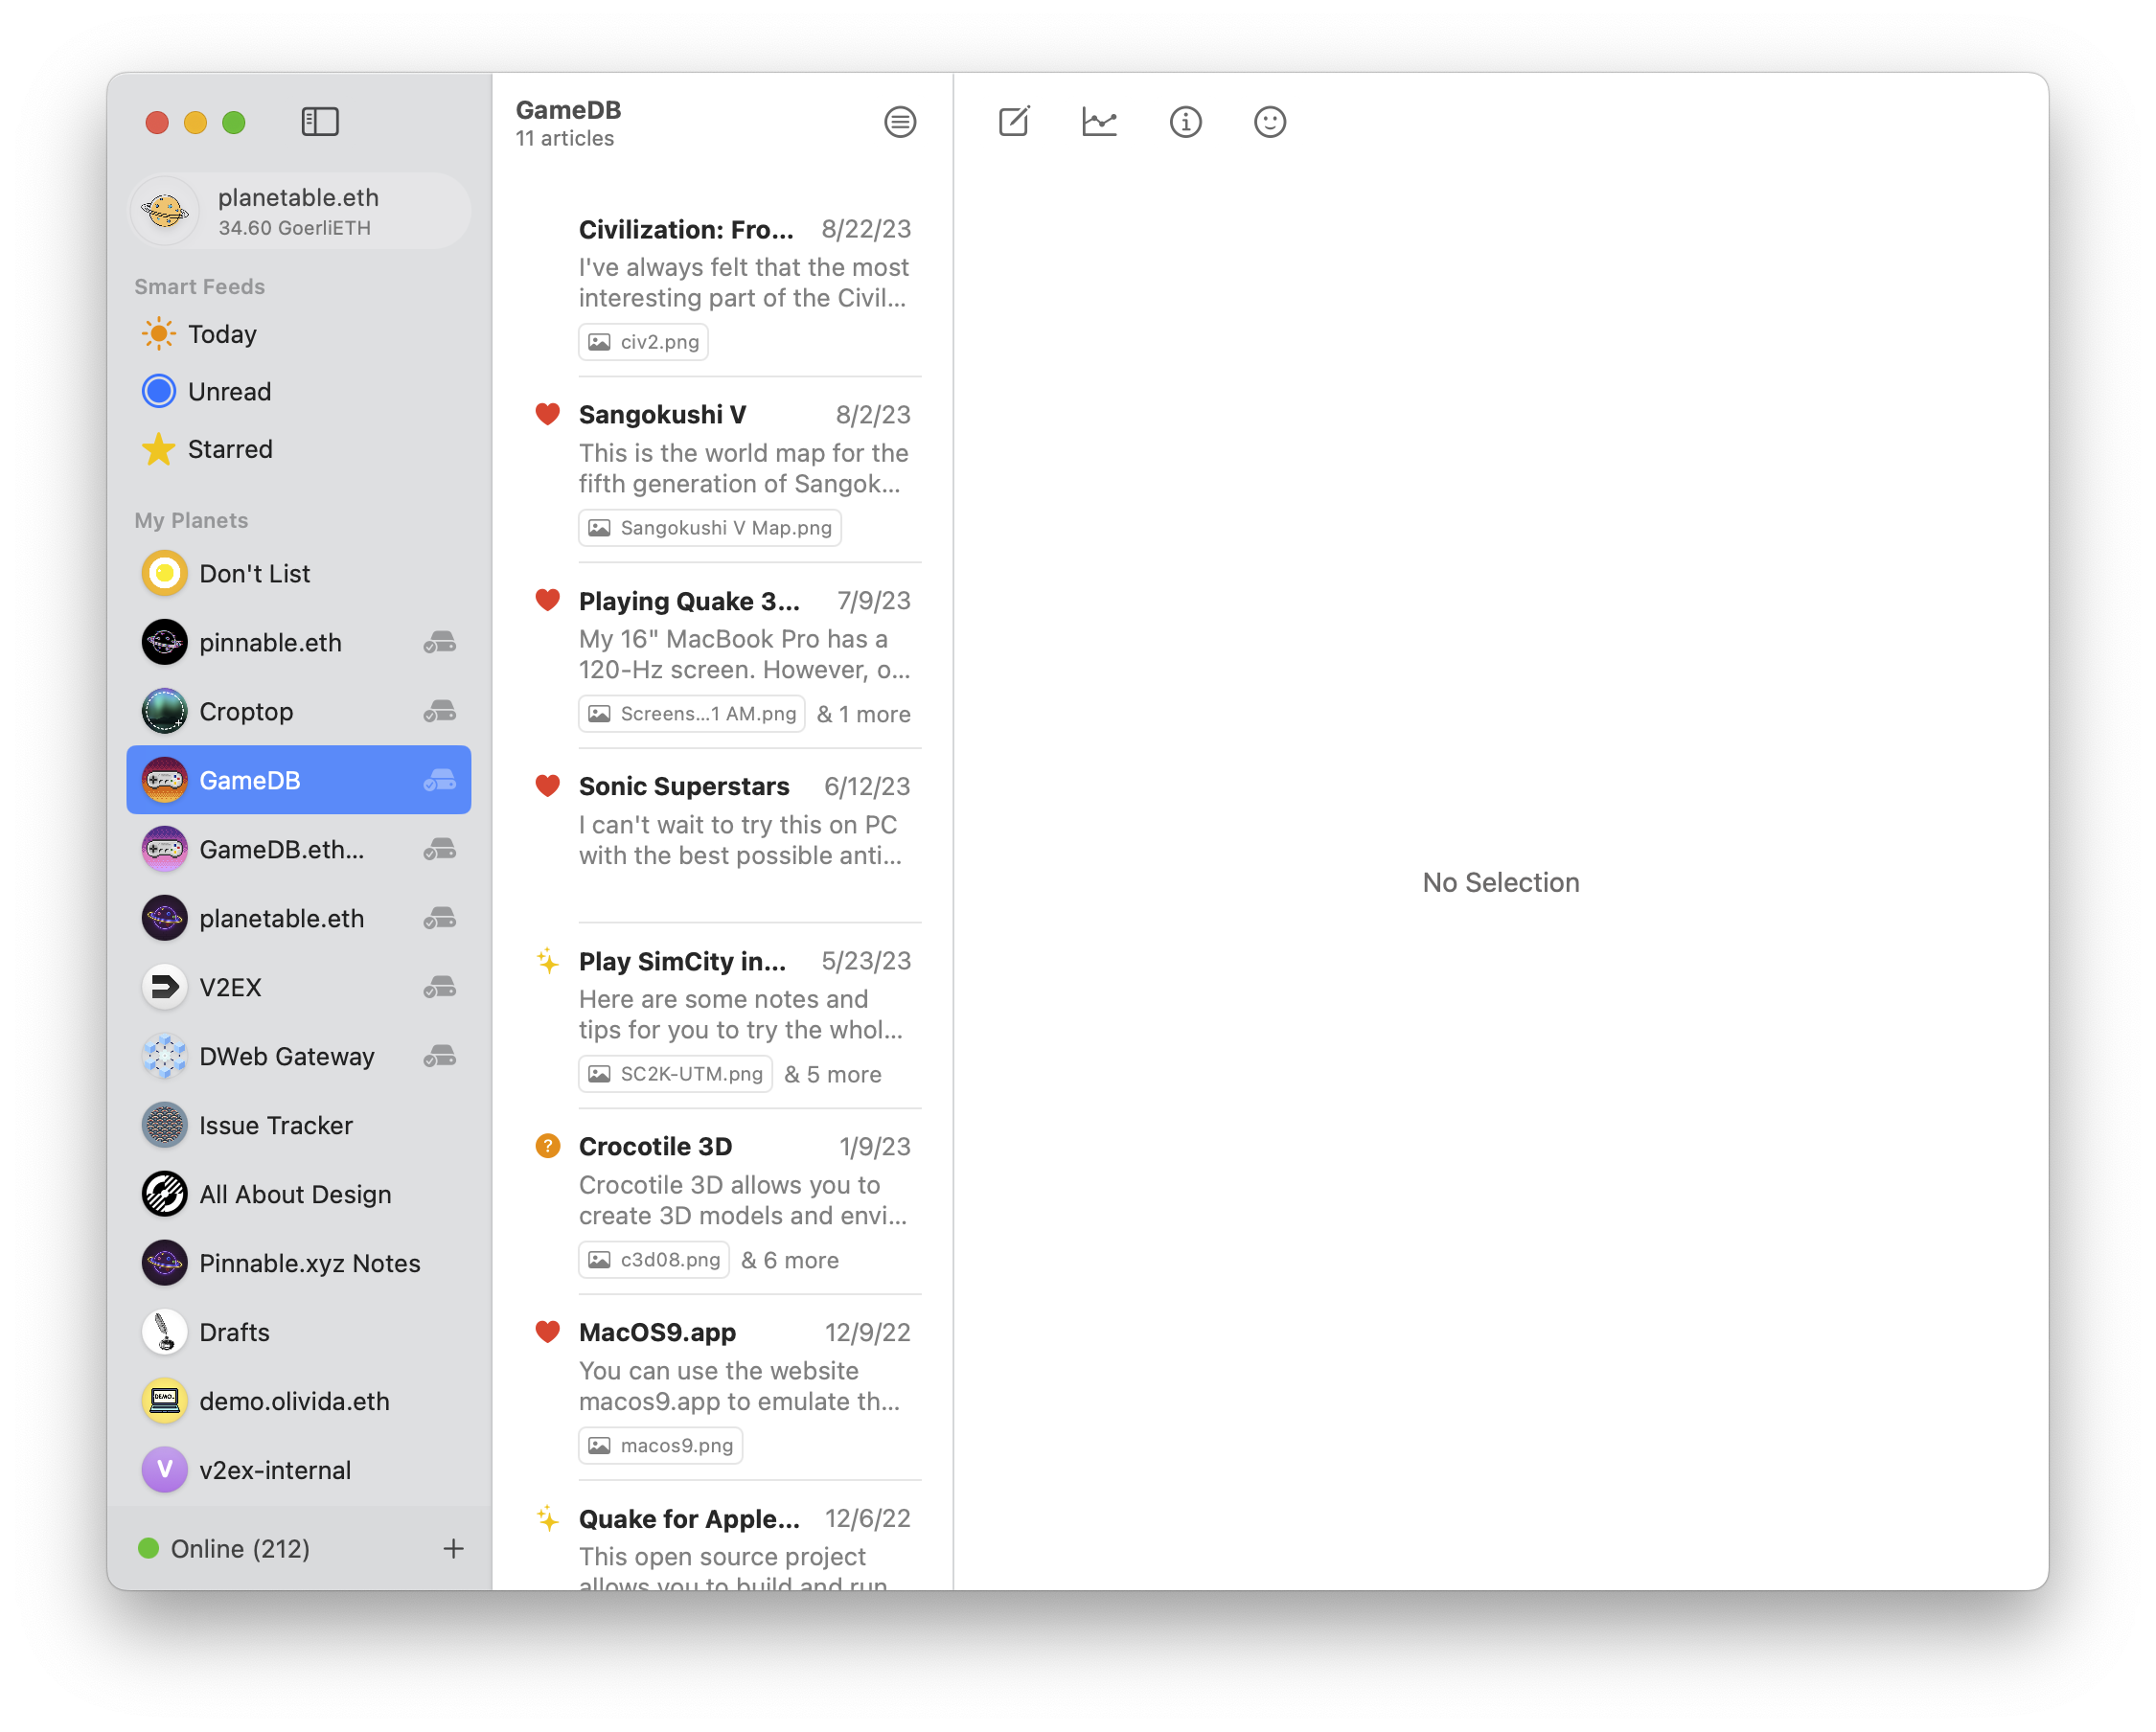Viewport: 2156px width, 1732px height.
Task: Click the sparkle star on Play SimCity
Action: (547, 961)
